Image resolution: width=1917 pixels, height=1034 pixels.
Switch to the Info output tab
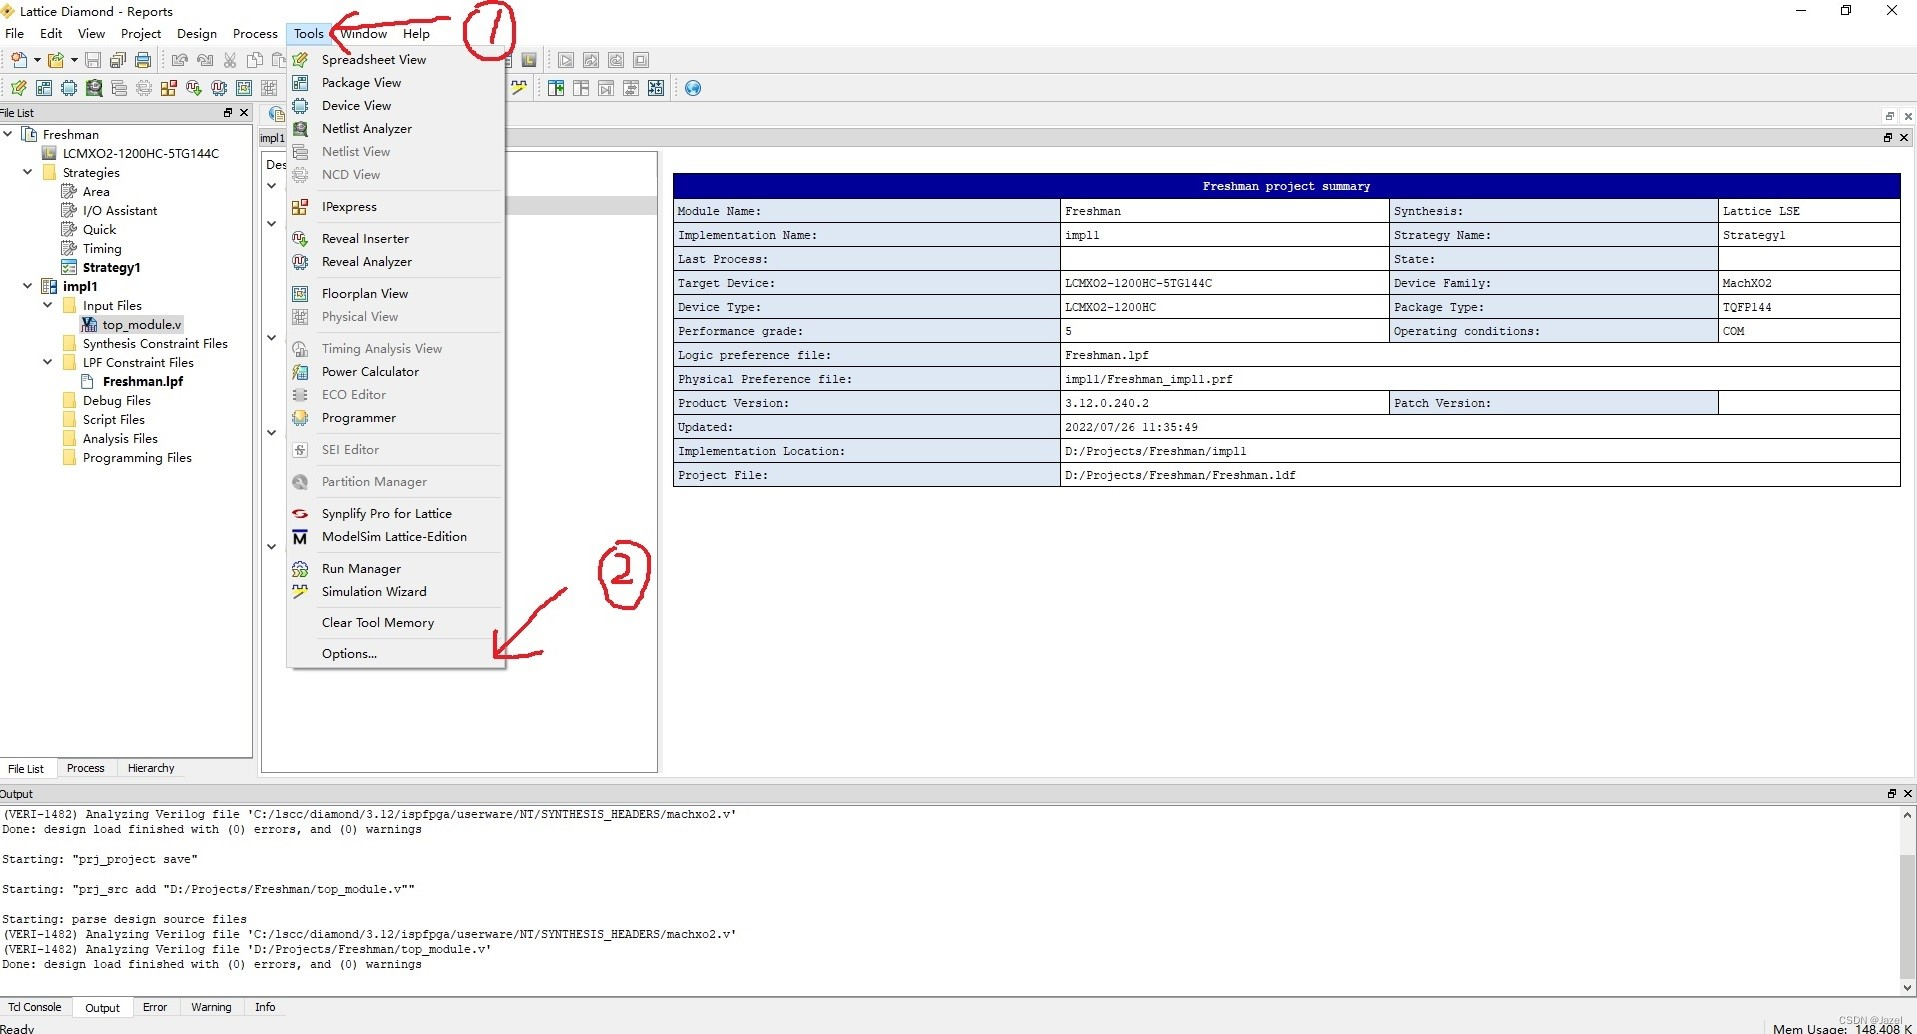tap(265, 1007)
